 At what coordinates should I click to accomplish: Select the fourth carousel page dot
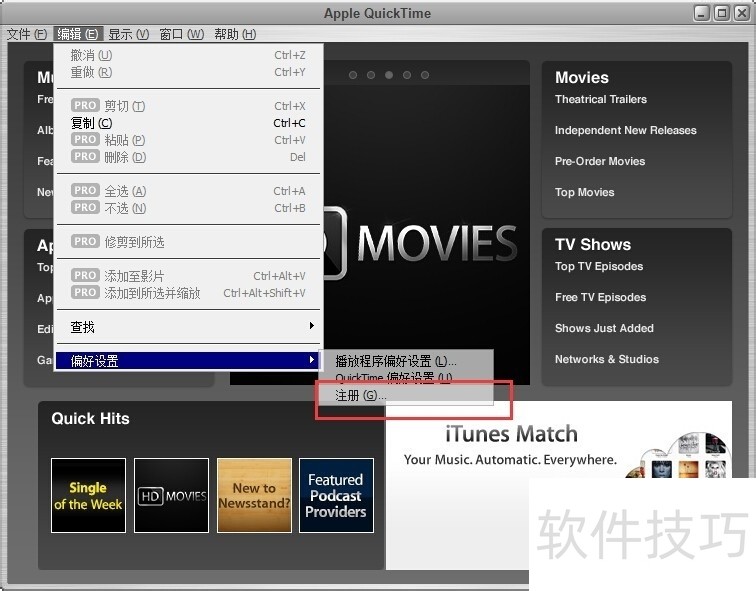[407, 75]
